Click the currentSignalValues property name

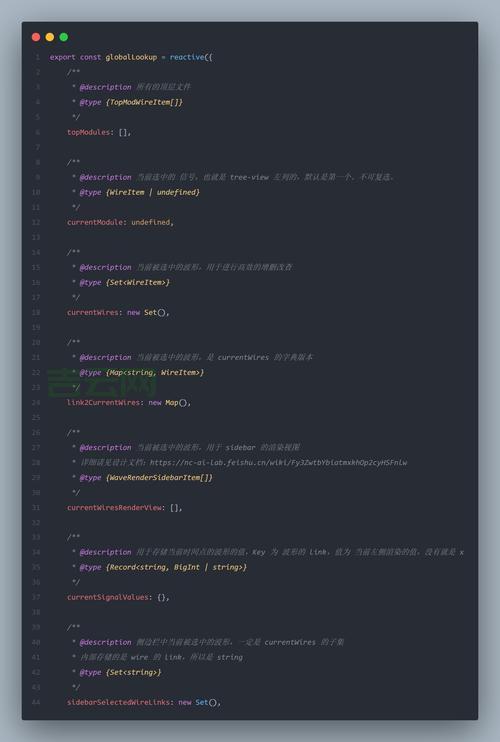tap(108, 597)
